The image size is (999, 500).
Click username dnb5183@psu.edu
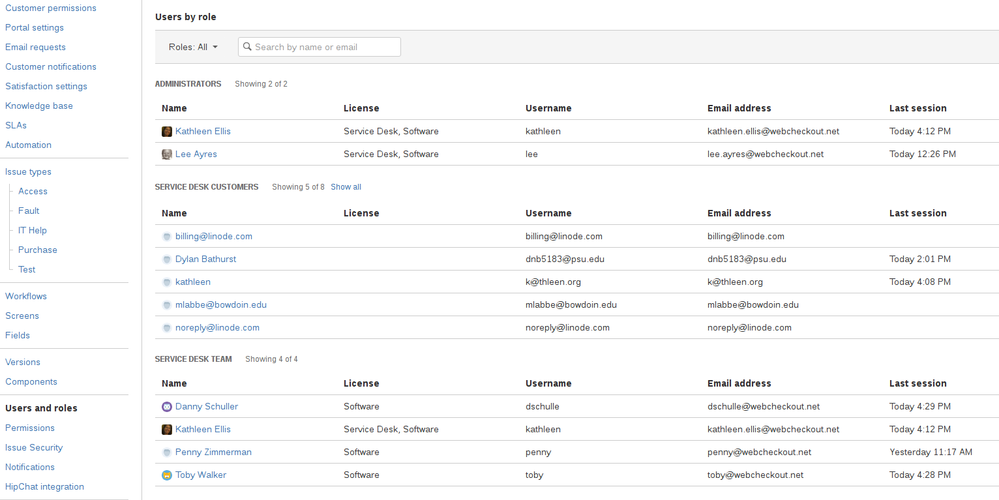[x=565, y=259]
